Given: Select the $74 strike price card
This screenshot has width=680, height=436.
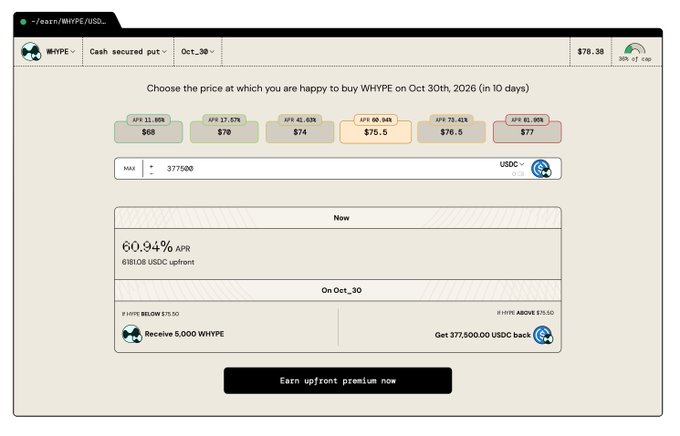Looking at the screenshot, I should (x=300, y=132).
